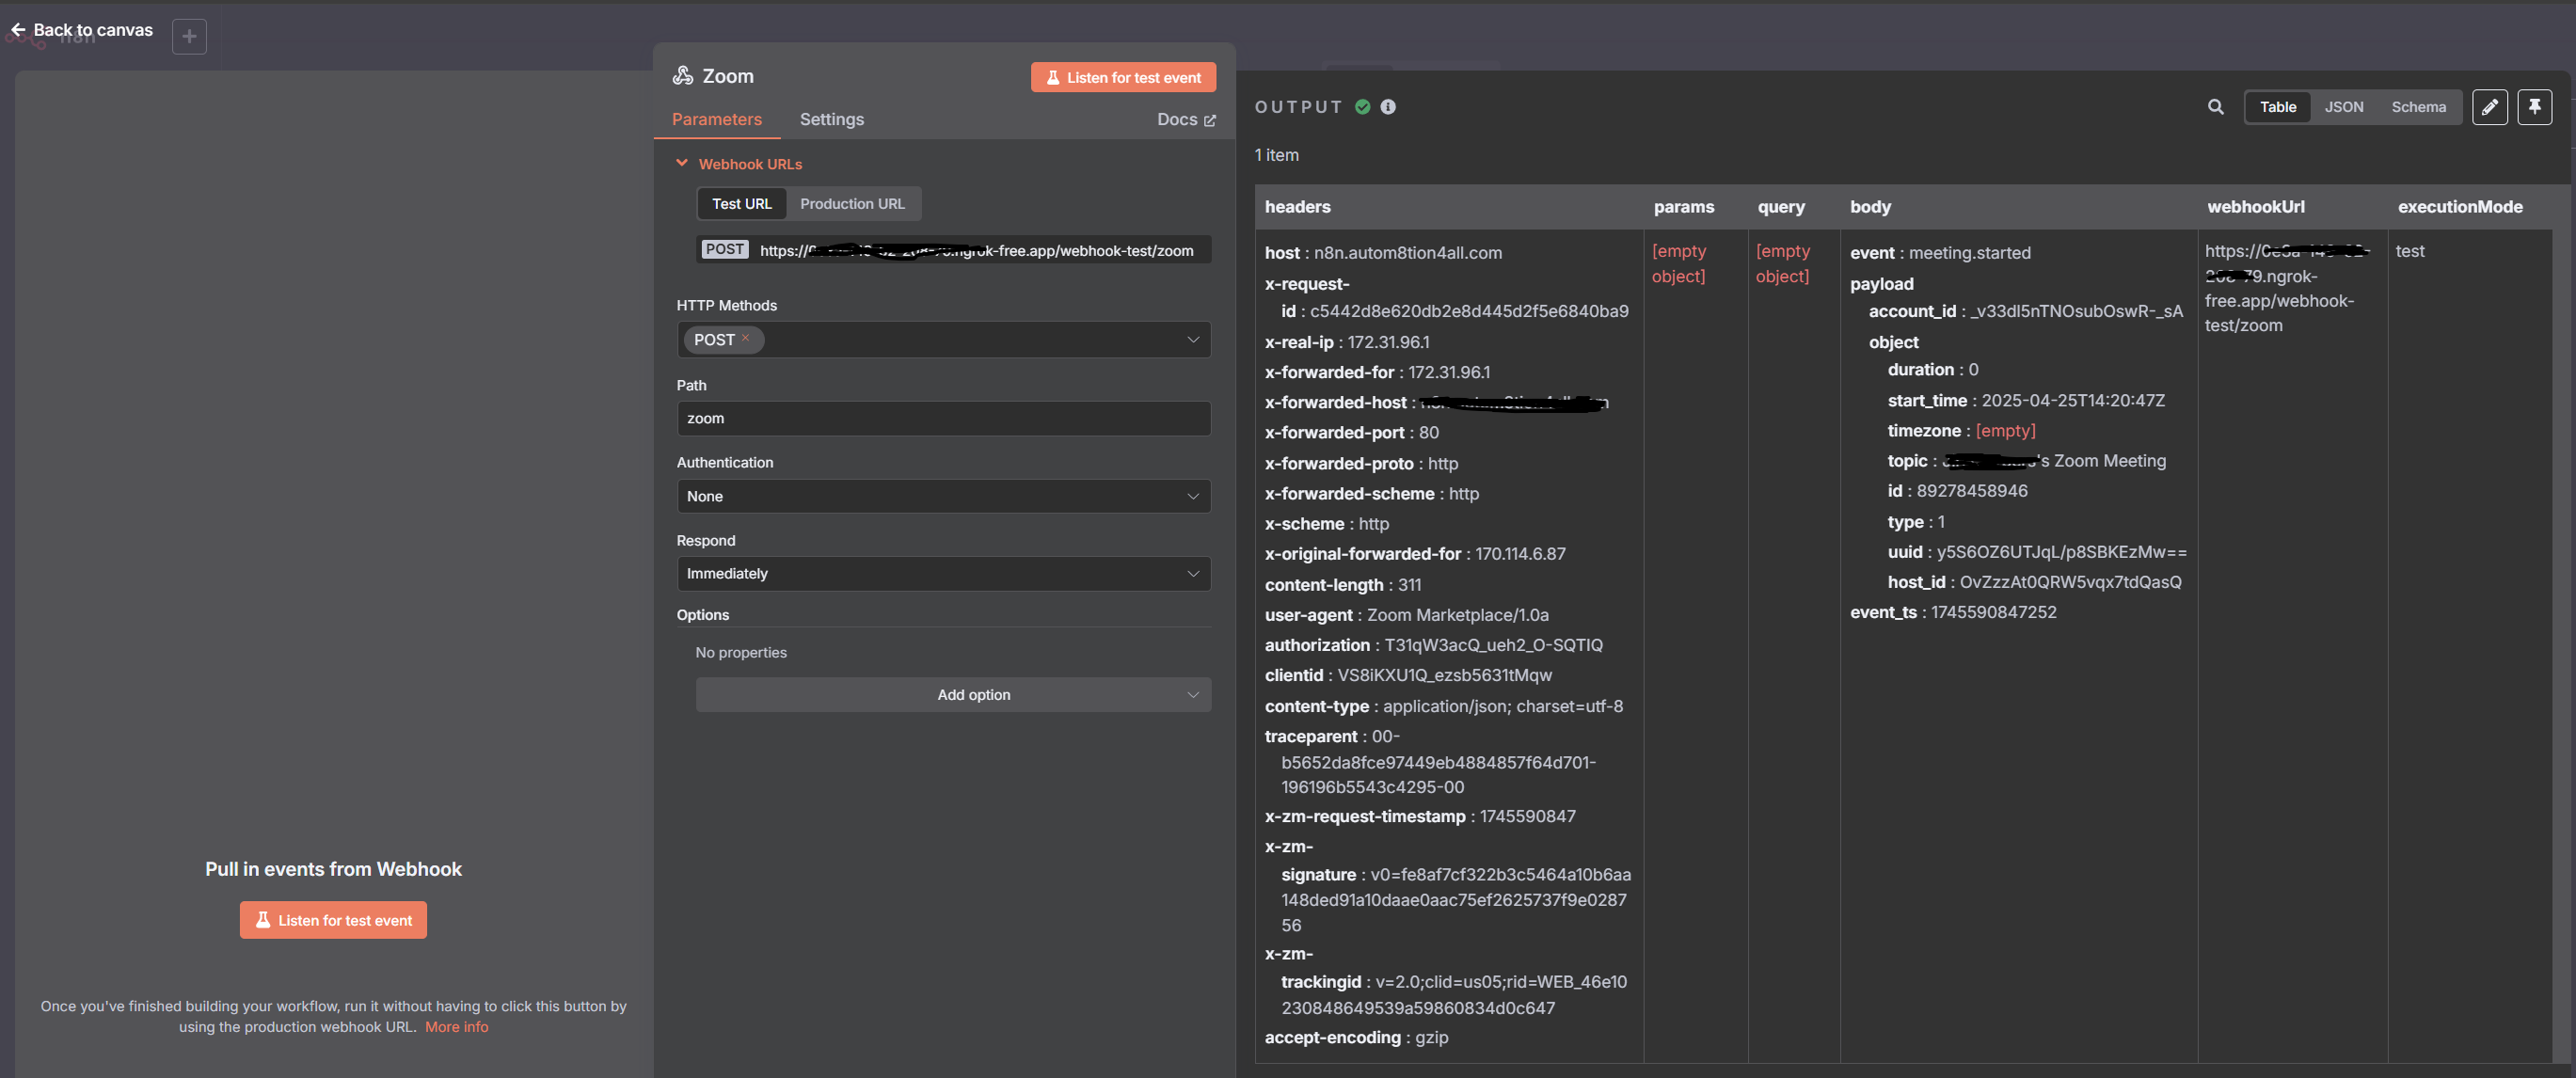This screenshot has height=1078, width=2576.
Task: Click the start_time value 2025-04-25T14:20:47Z
Action: point(2072,400)
